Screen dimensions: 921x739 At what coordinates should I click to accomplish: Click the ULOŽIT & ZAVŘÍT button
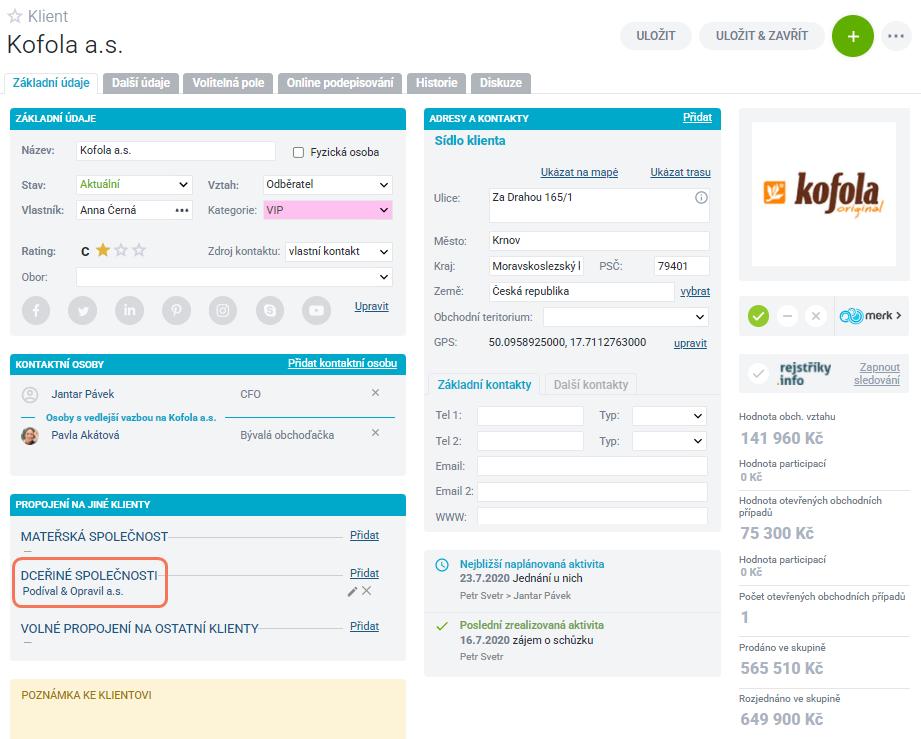pos(762,36)
